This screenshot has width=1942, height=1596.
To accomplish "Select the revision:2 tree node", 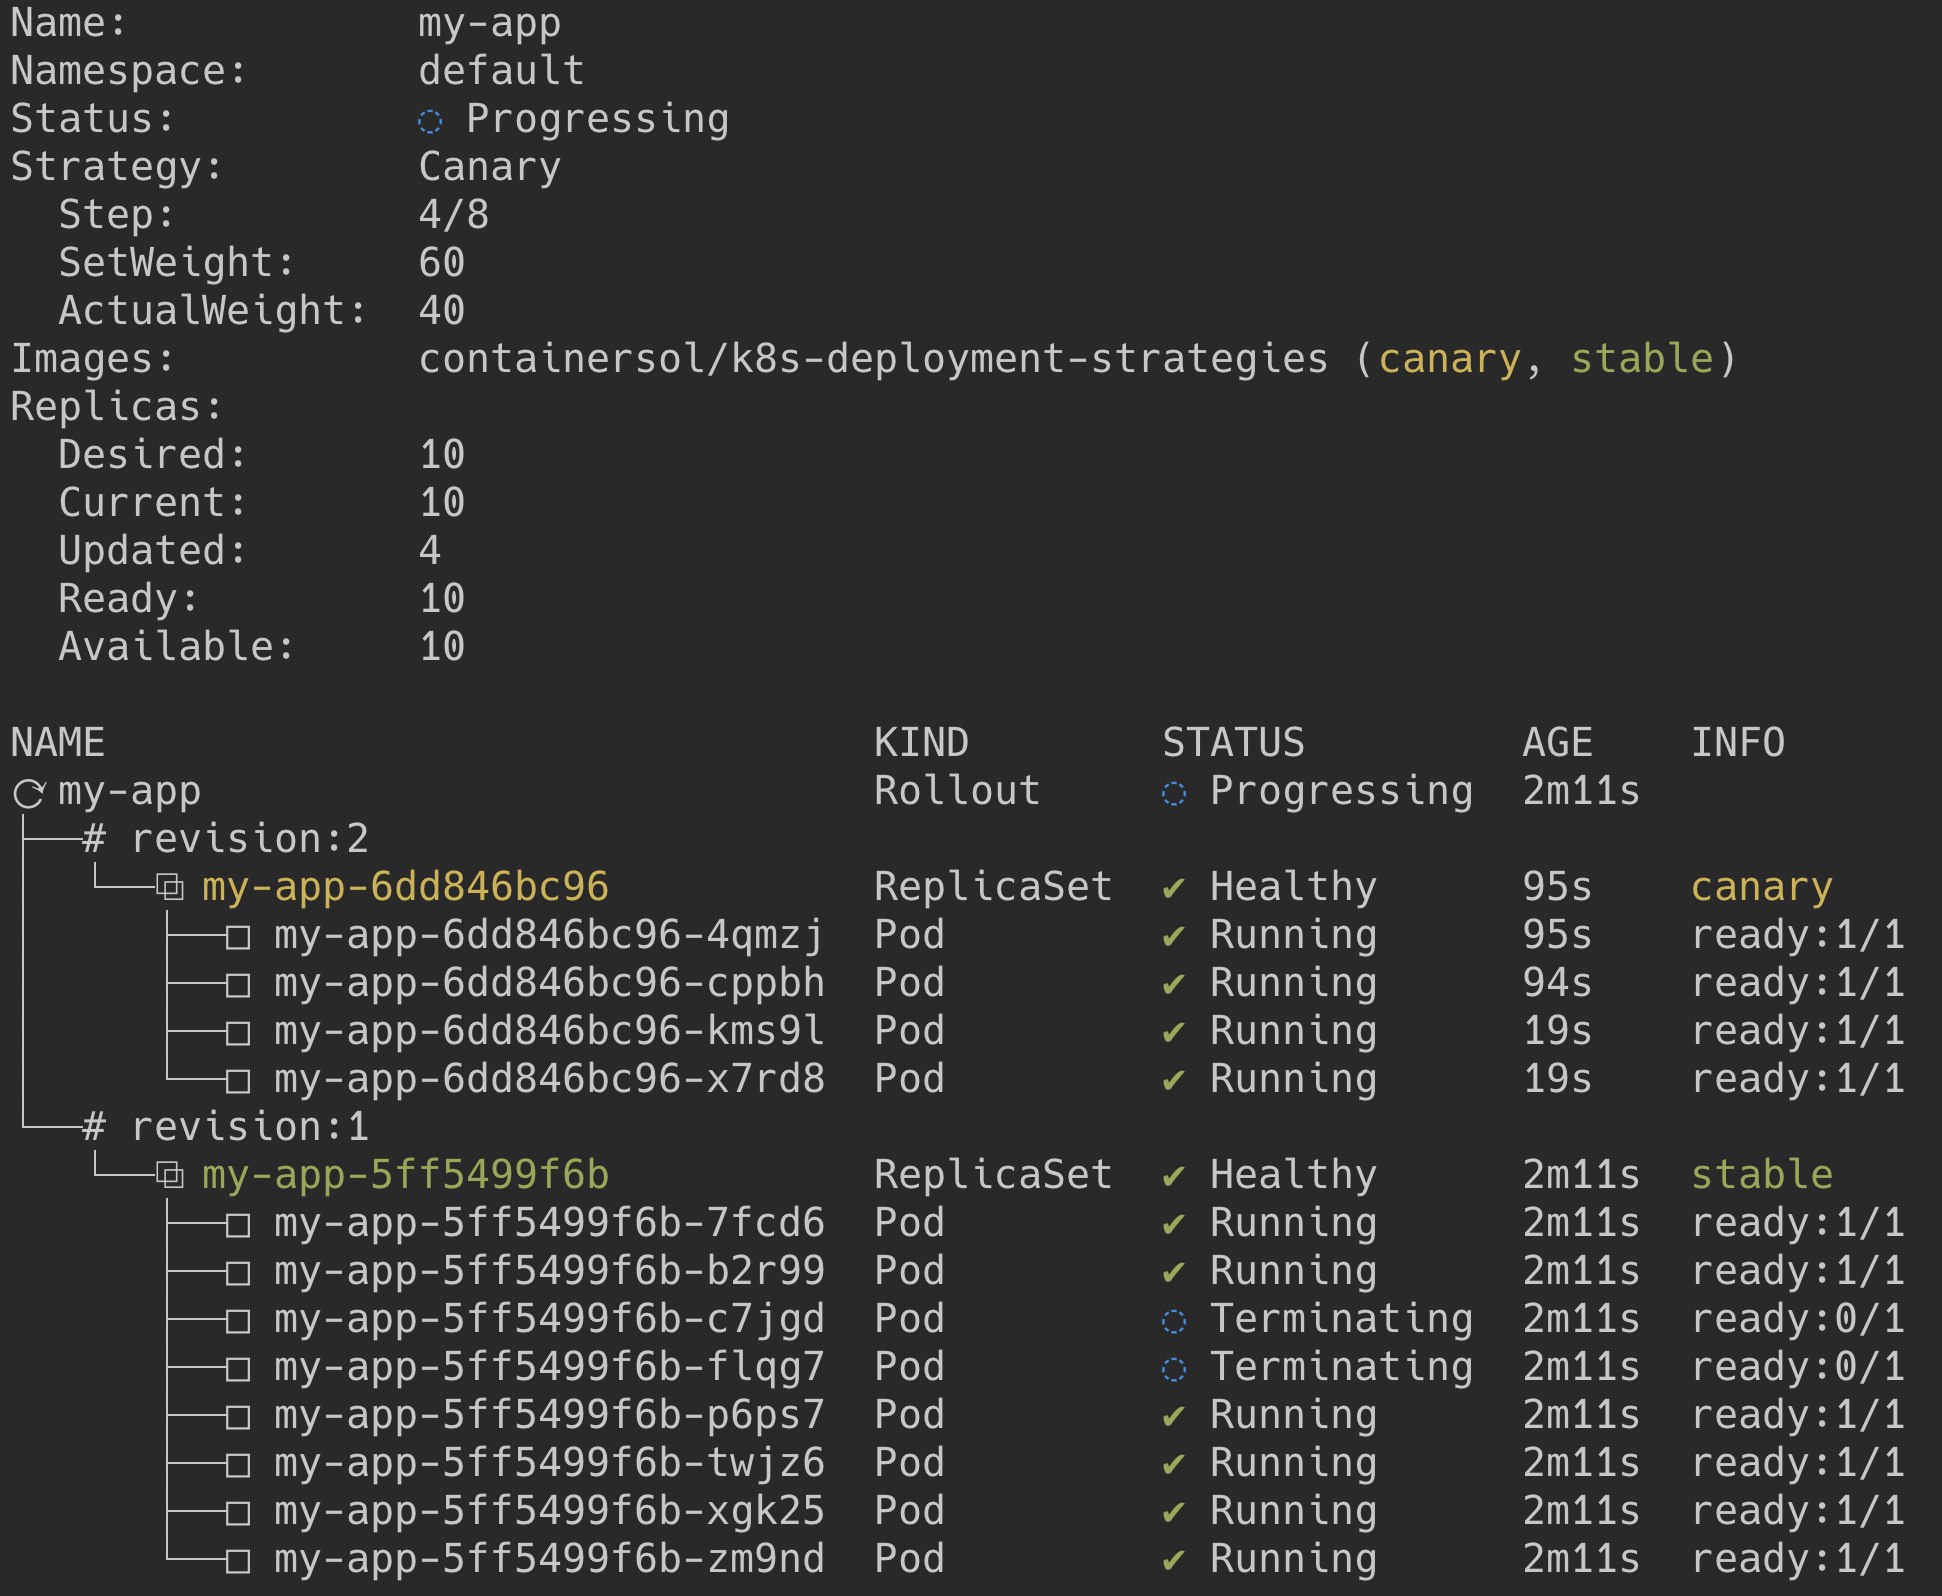I will pyautogui.click(x=250, y=839).
